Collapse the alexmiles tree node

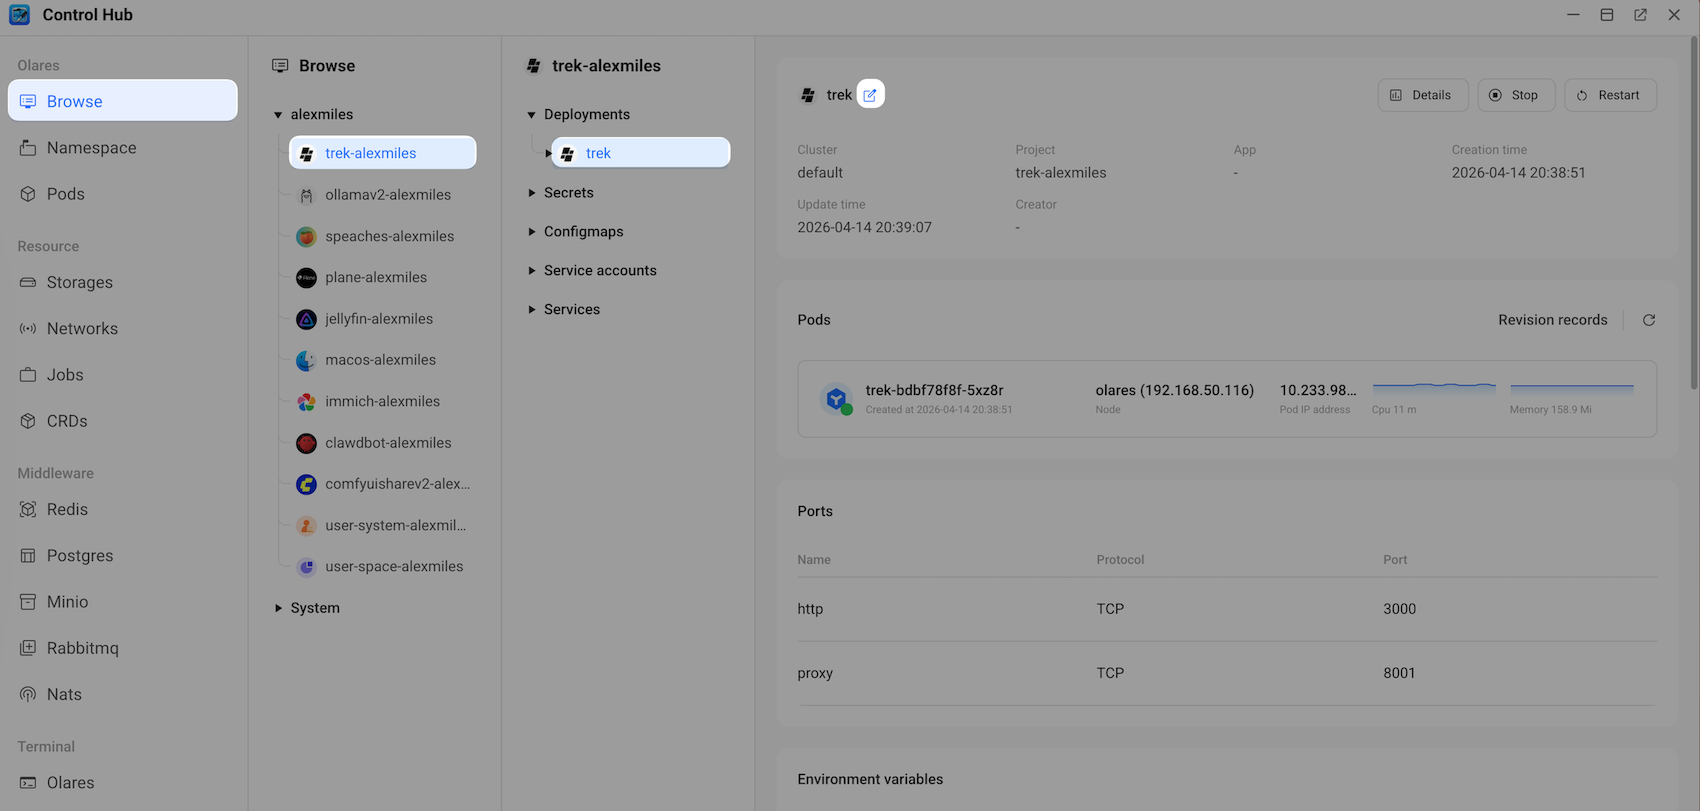[278, 115]
